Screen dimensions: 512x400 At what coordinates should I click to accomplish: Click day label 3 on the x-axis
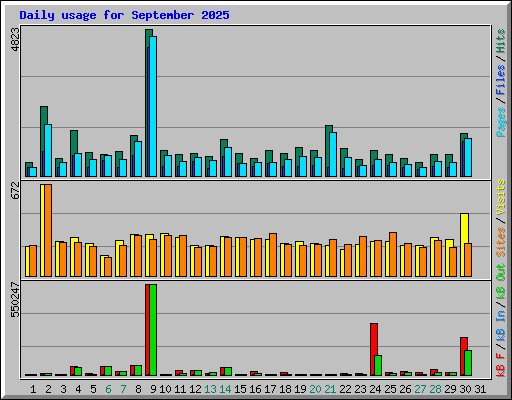63,389
